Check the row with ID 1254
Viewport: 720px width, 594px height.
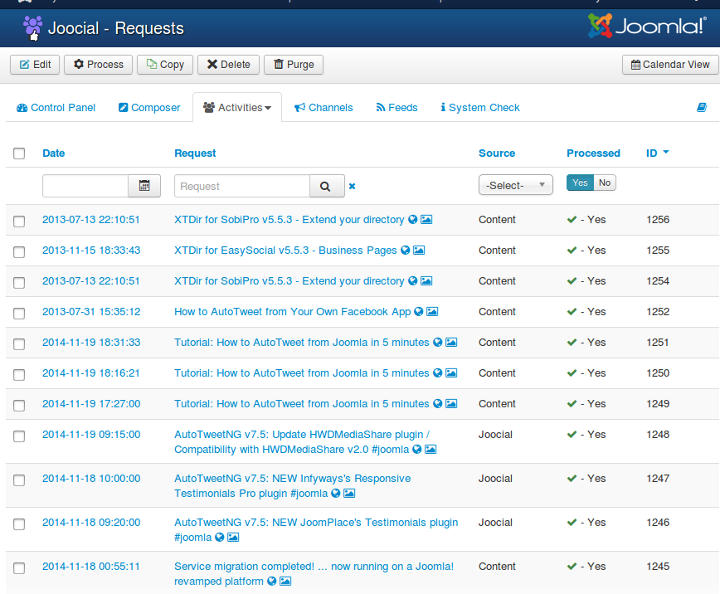[x=19, y=283]
